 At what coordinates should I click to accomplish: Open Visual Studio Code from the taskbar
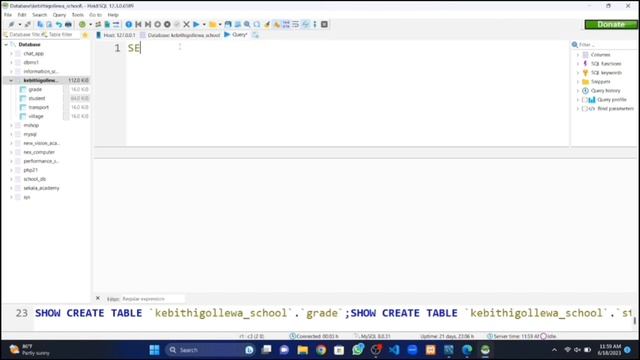(394, 350)
